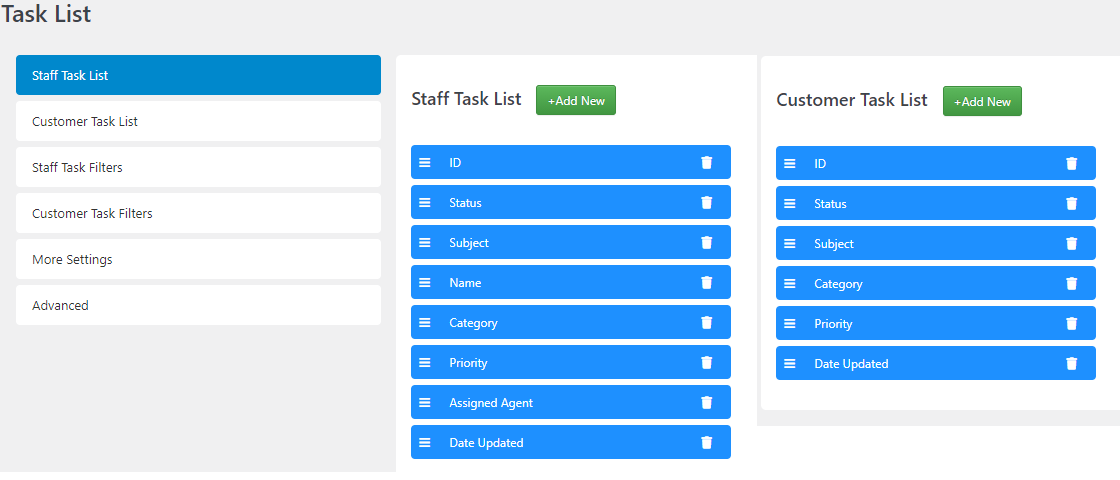Image resolution: width=1120 pixels, height=480 pixels.
Task: Delete the ID field from Staff Task List
Action: [x=706, y=162]
